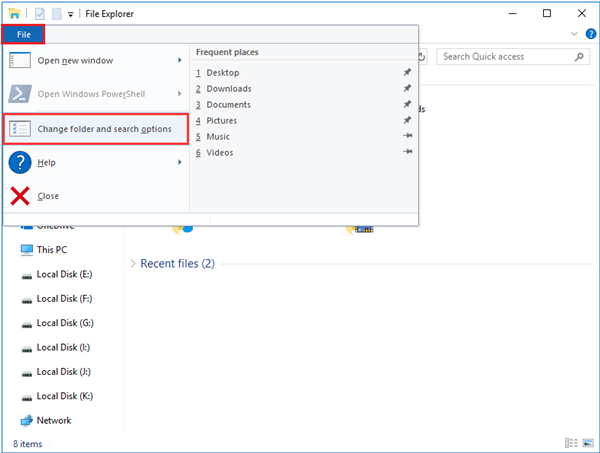Click the red X Close icon
Image resolution: width=600 pixels, height=453 pixels.
coord(20,196)
